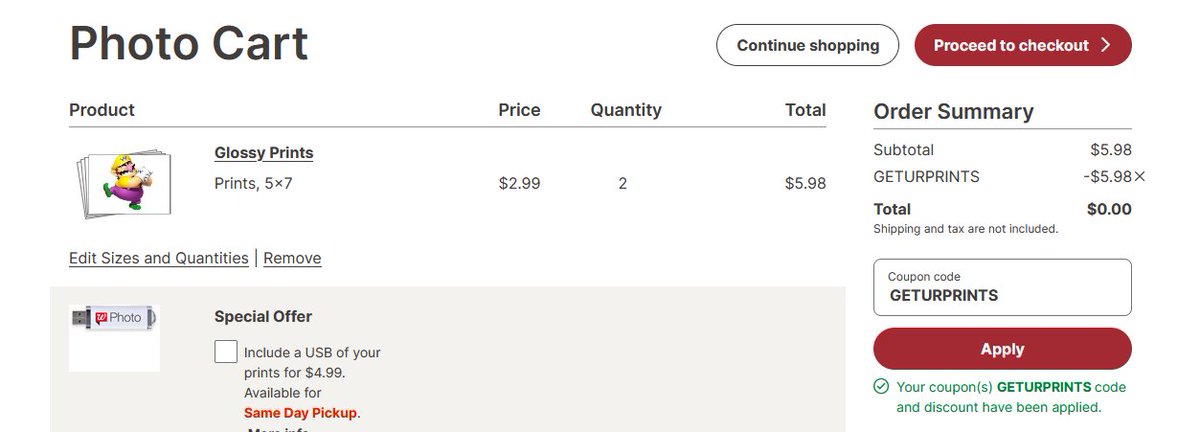Remove the Glossy Prints item from cart
This screenshot has width=1200, height=432.
coord(292,258)
